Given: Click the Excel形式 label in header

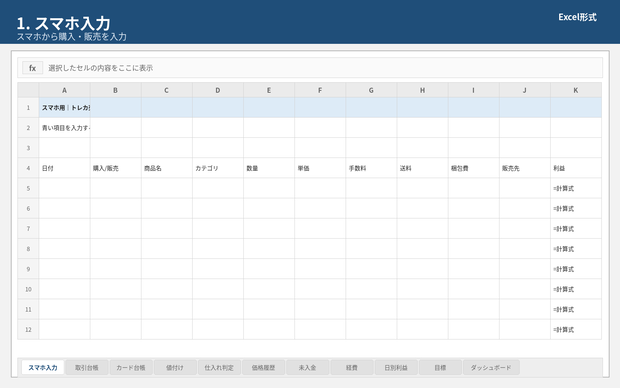Looking at the screenshot, I should point(577,17).
